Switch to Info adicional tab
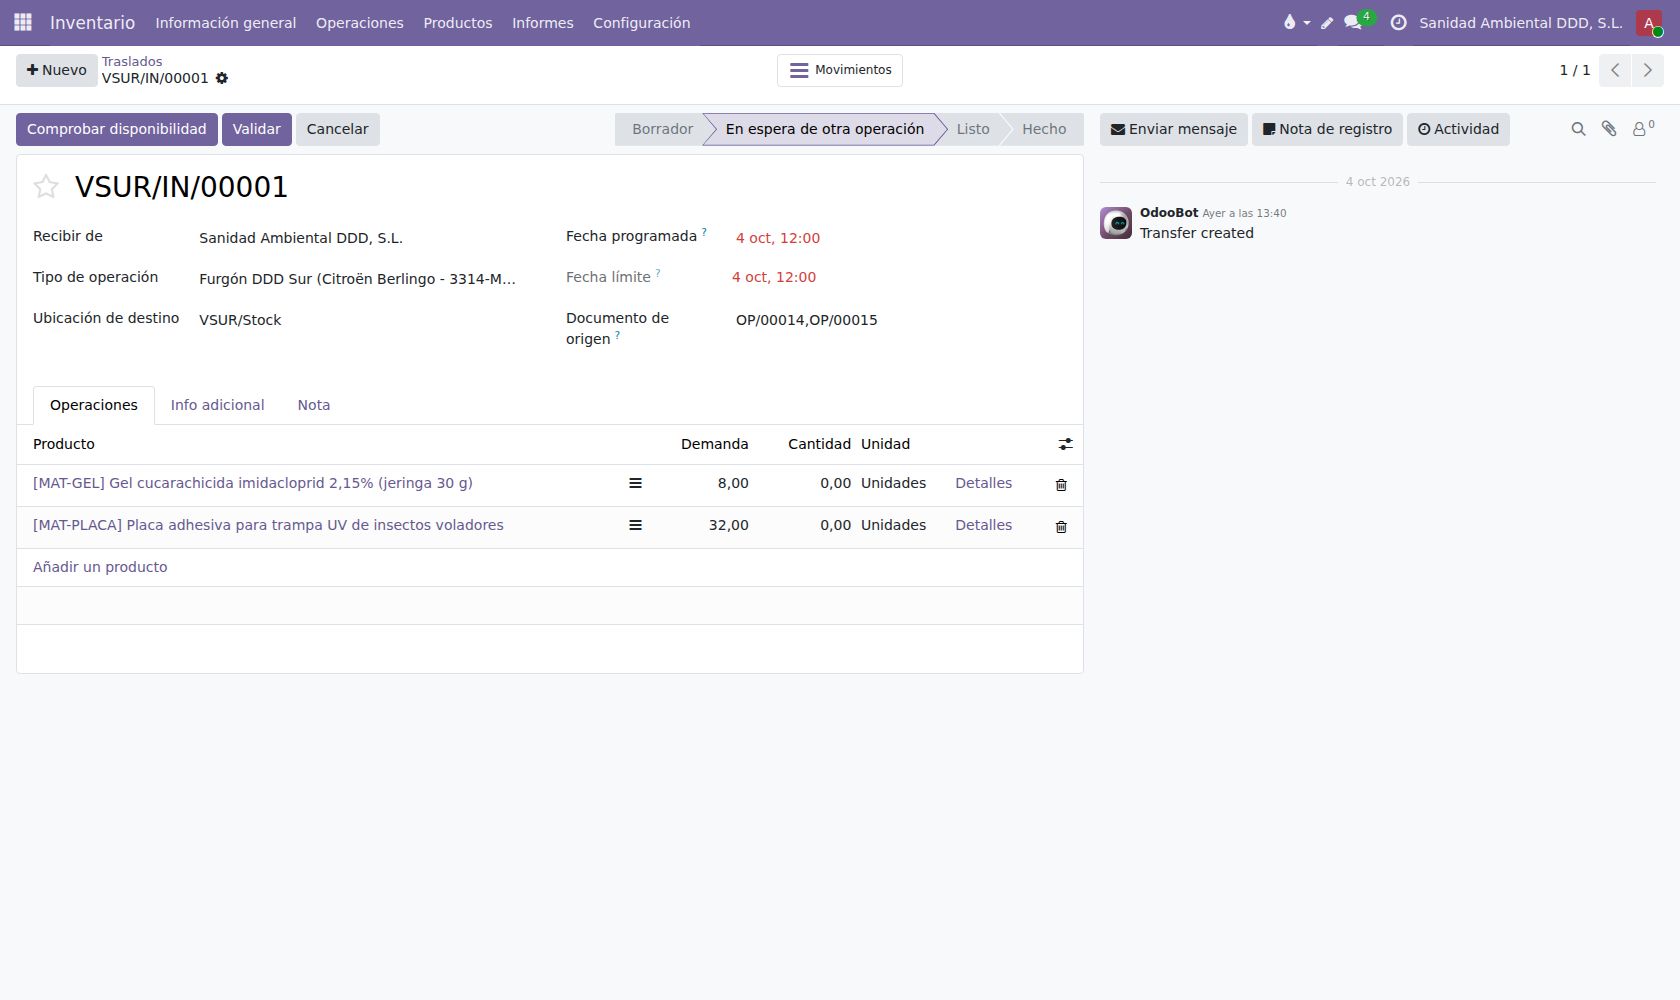Viewport: 1680px width, 1000px height. coord(218,405)
